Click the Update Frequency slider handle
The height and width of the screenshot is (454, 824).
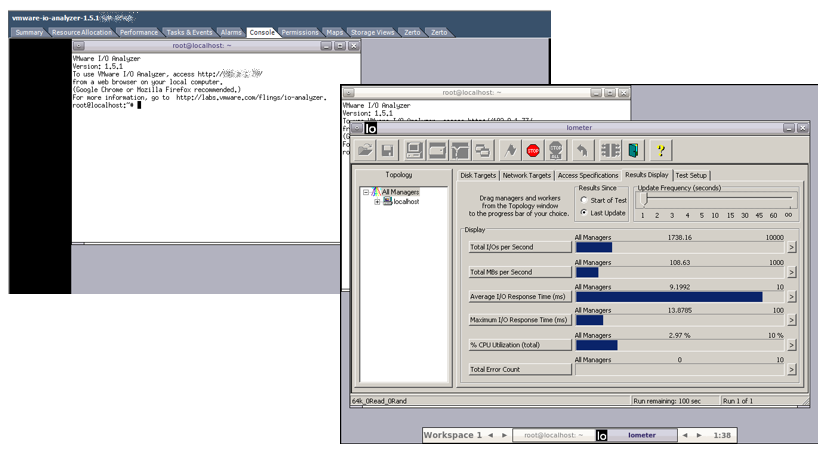point(645,199)
